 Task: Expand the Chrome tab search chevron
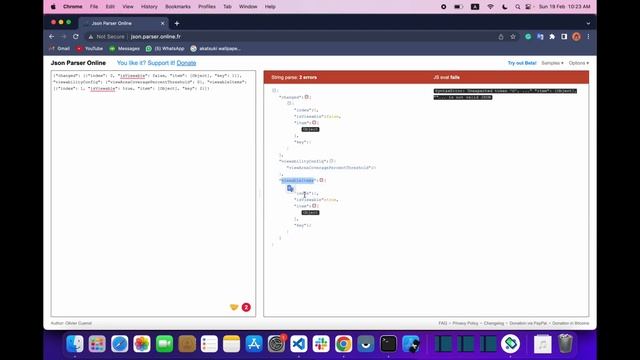(x=588, y=23)
